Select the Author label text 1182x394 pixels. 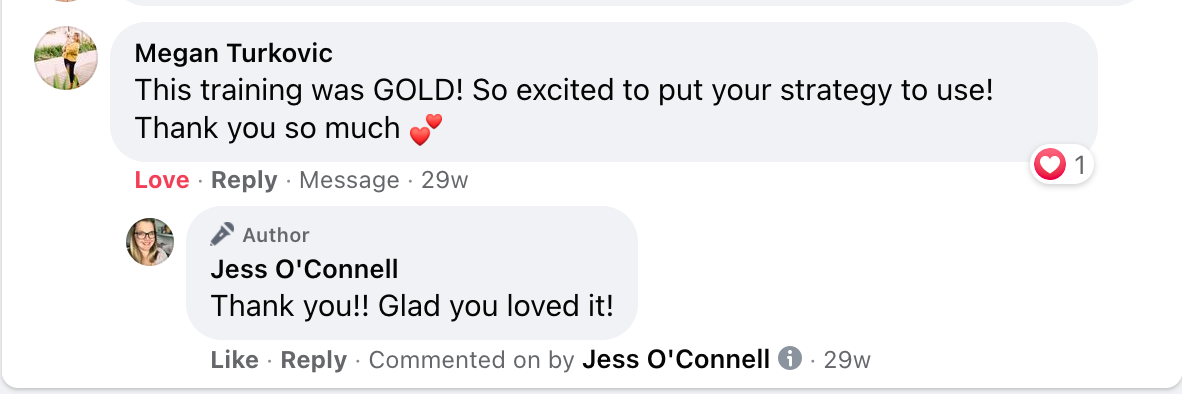pyautogui.click(x=276, y=235)
